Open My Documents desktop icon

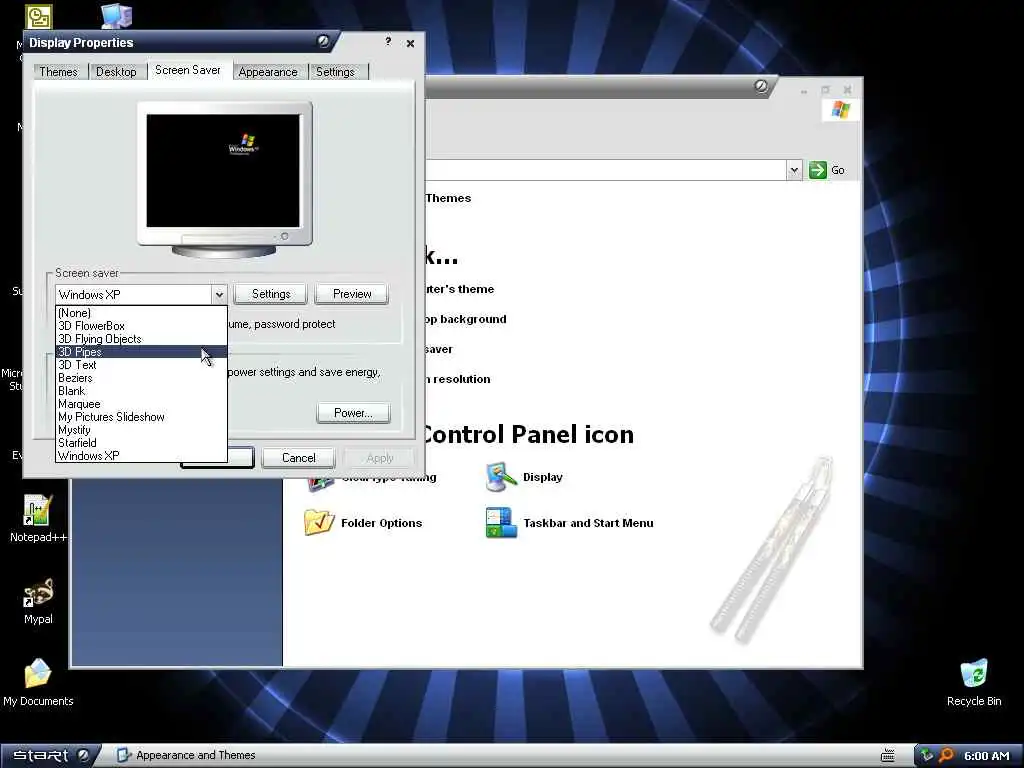pyautogui.click(x=38, y=682)
